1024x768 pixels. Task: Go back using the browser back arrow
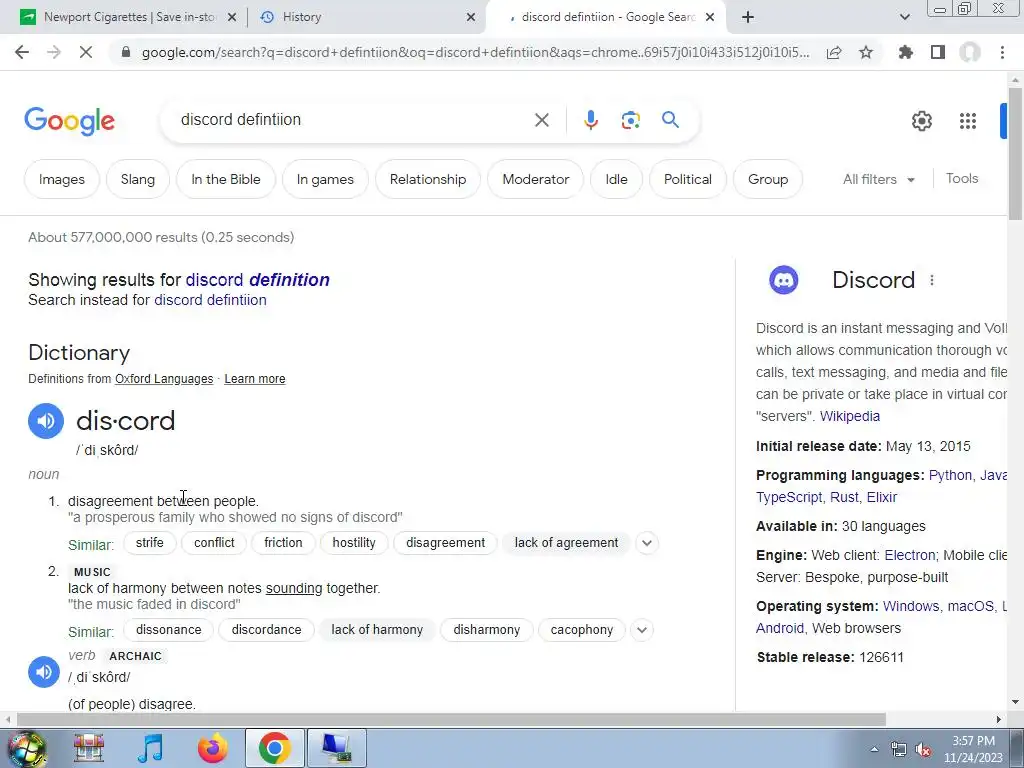(22, 52)
